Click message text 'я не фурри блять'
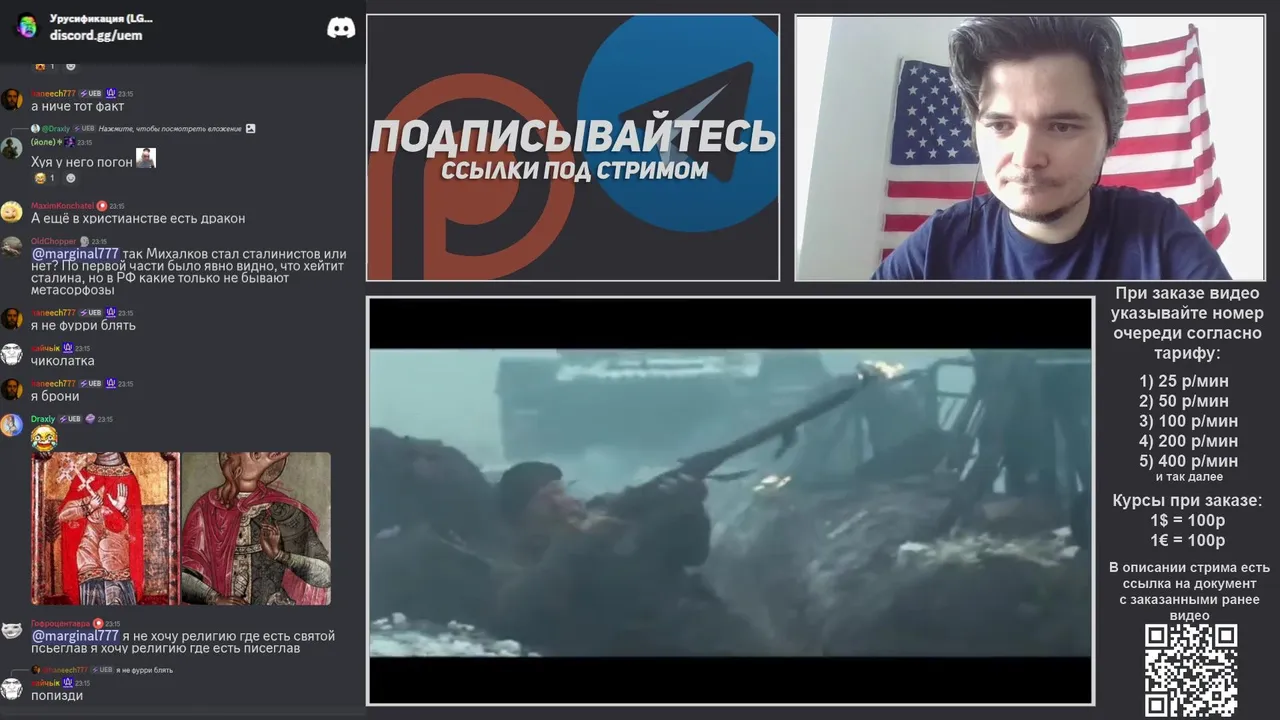Image resolution: width=1280 pixels, height=720 pixels. tap(83, 325)
